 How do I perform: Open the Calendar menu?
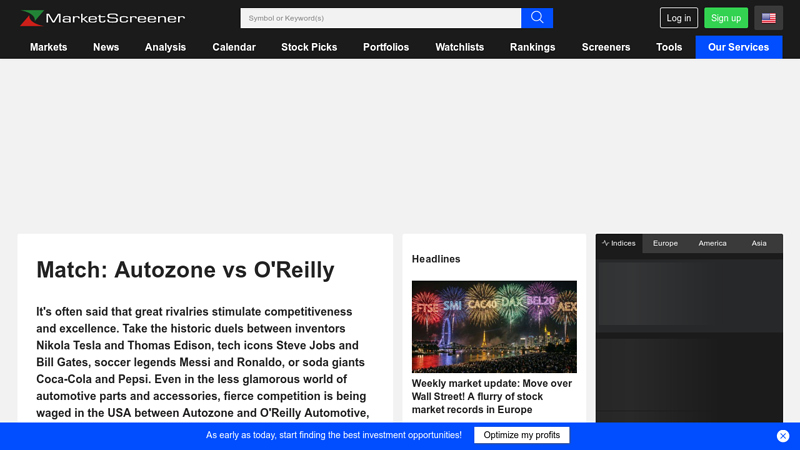point(234,47)
